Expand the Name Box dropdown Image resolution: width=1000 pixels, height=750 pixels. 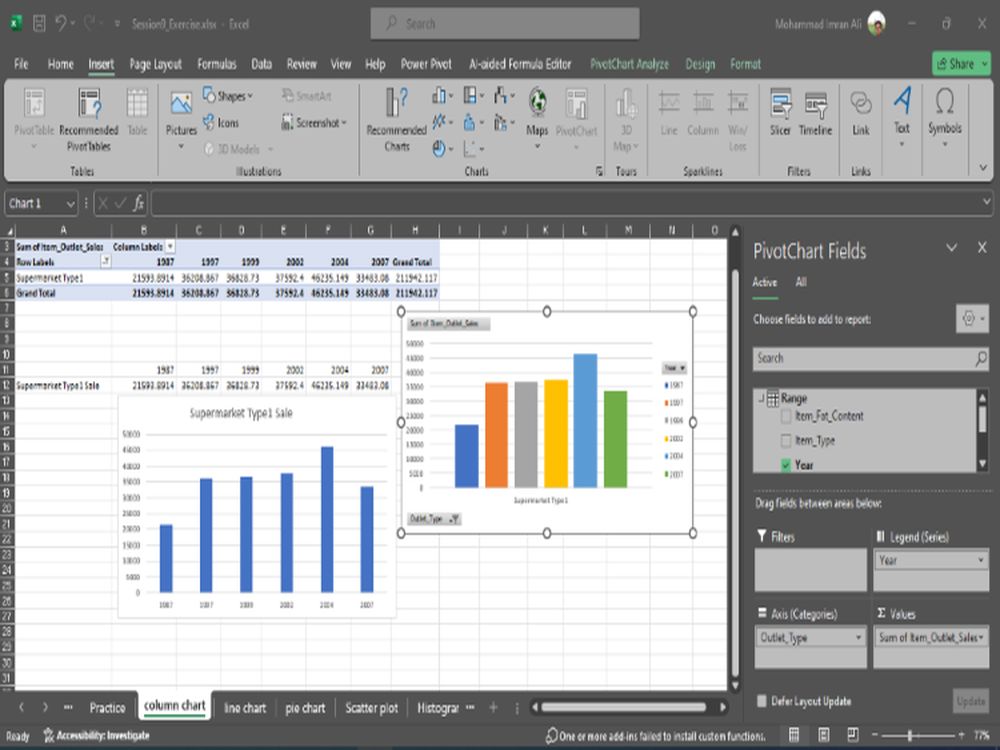click(70, 204)
